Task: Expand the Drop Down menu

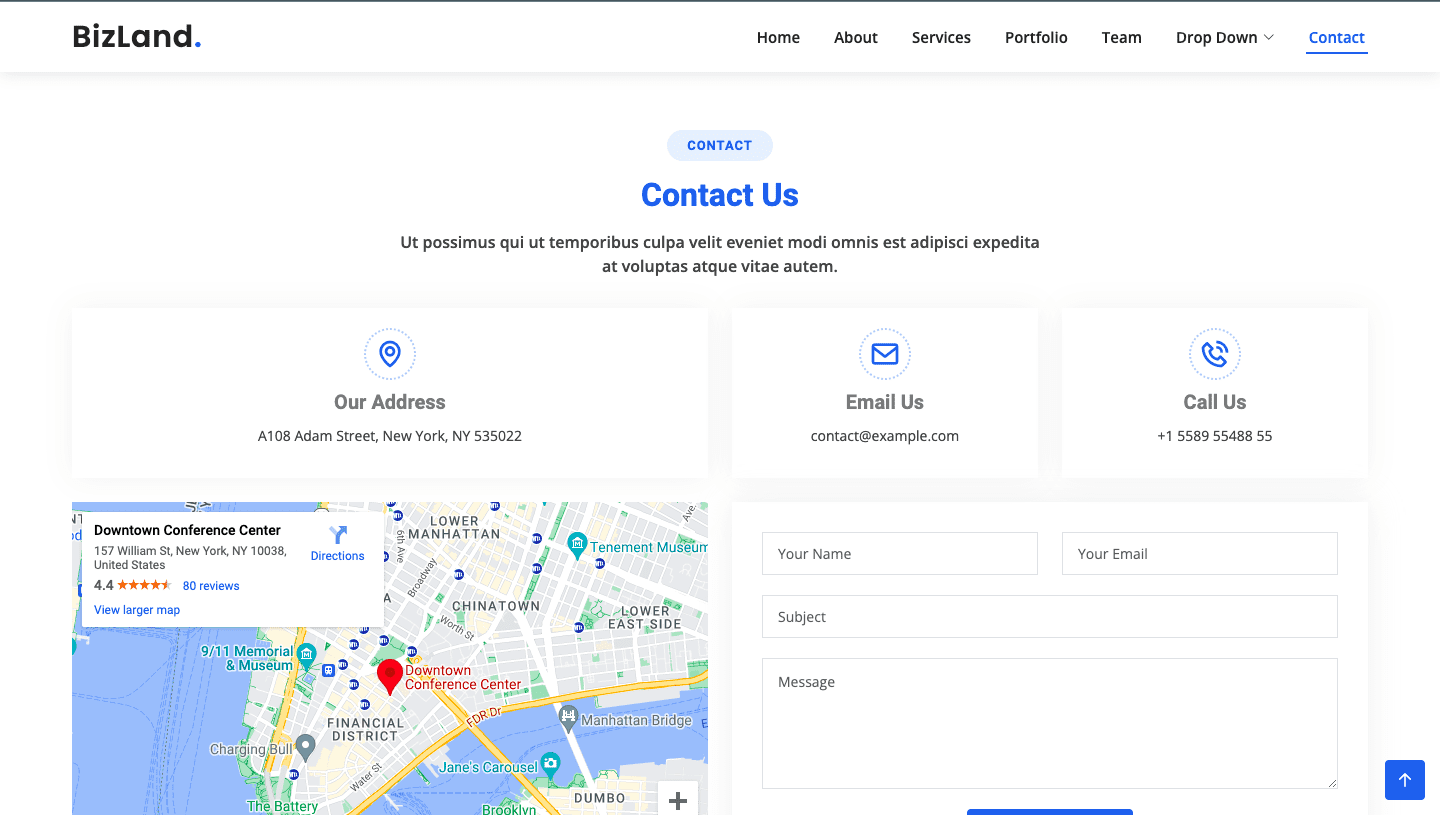Action: pos(1224,38)
